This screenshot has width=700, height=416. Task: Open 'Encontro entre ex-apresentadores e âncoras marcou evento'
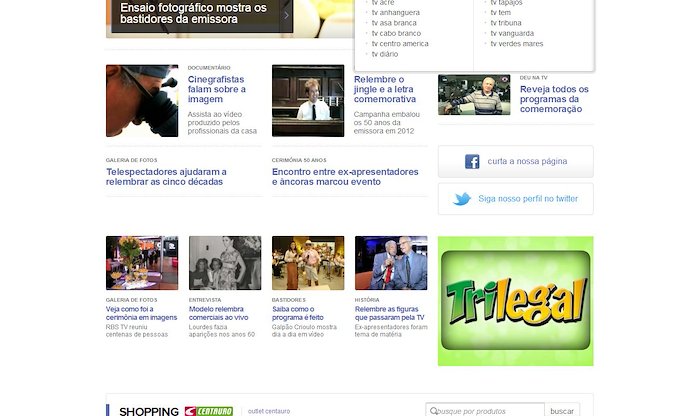tap(345, 176)
